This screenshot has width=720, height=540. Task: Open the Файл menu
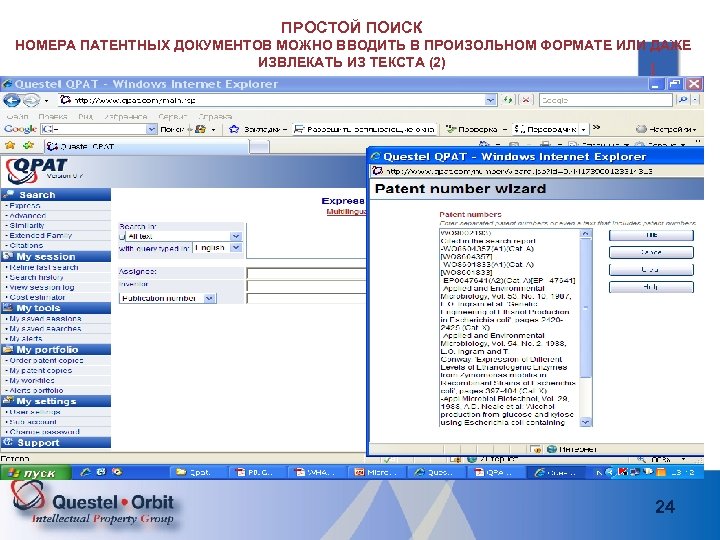17,117
